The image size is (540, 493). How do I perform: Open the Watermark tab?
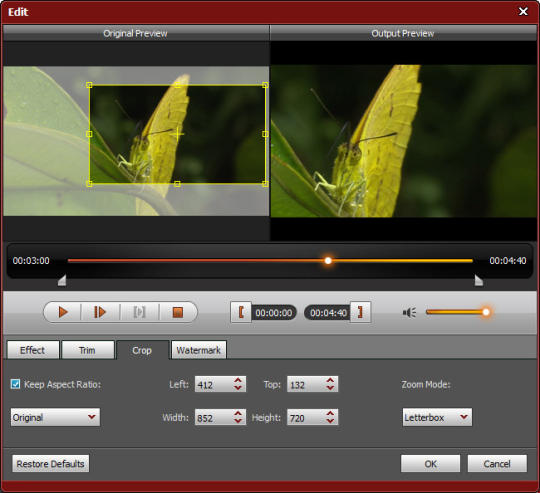tap(199, 350)
